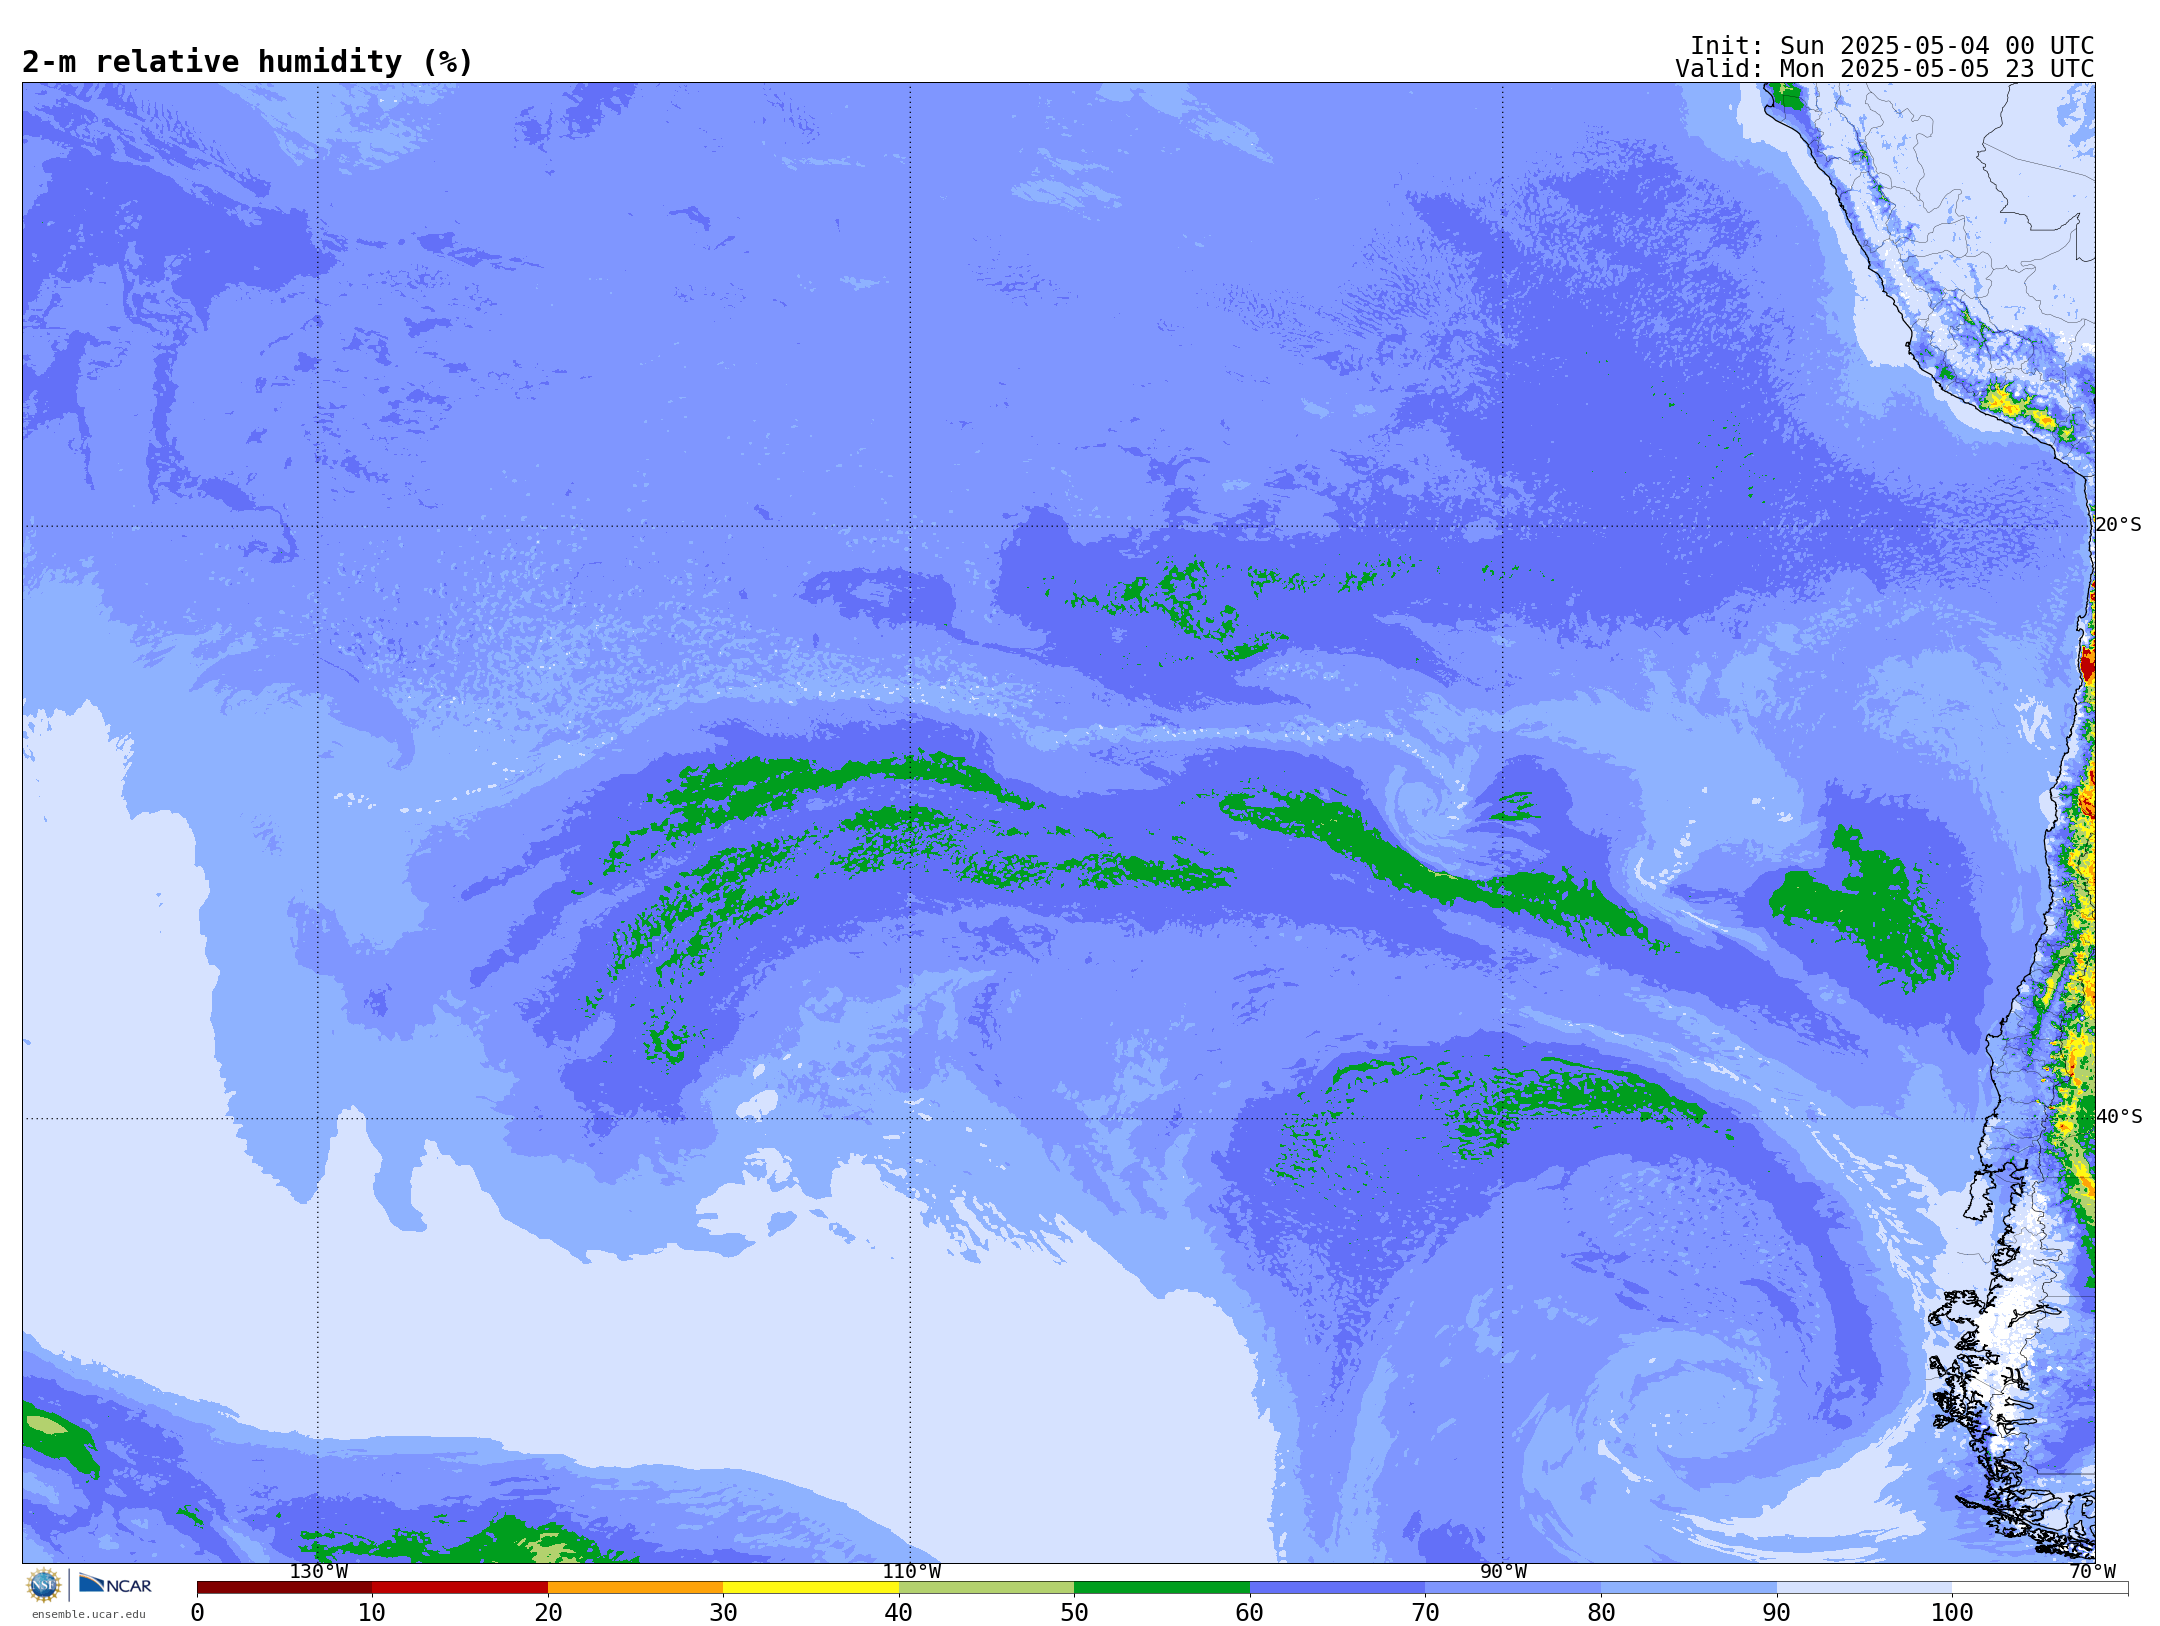The height and width of the screenshot is (1626, 2160).
Task: Click the 20°S latitude label
Action: coord(2119,525)
